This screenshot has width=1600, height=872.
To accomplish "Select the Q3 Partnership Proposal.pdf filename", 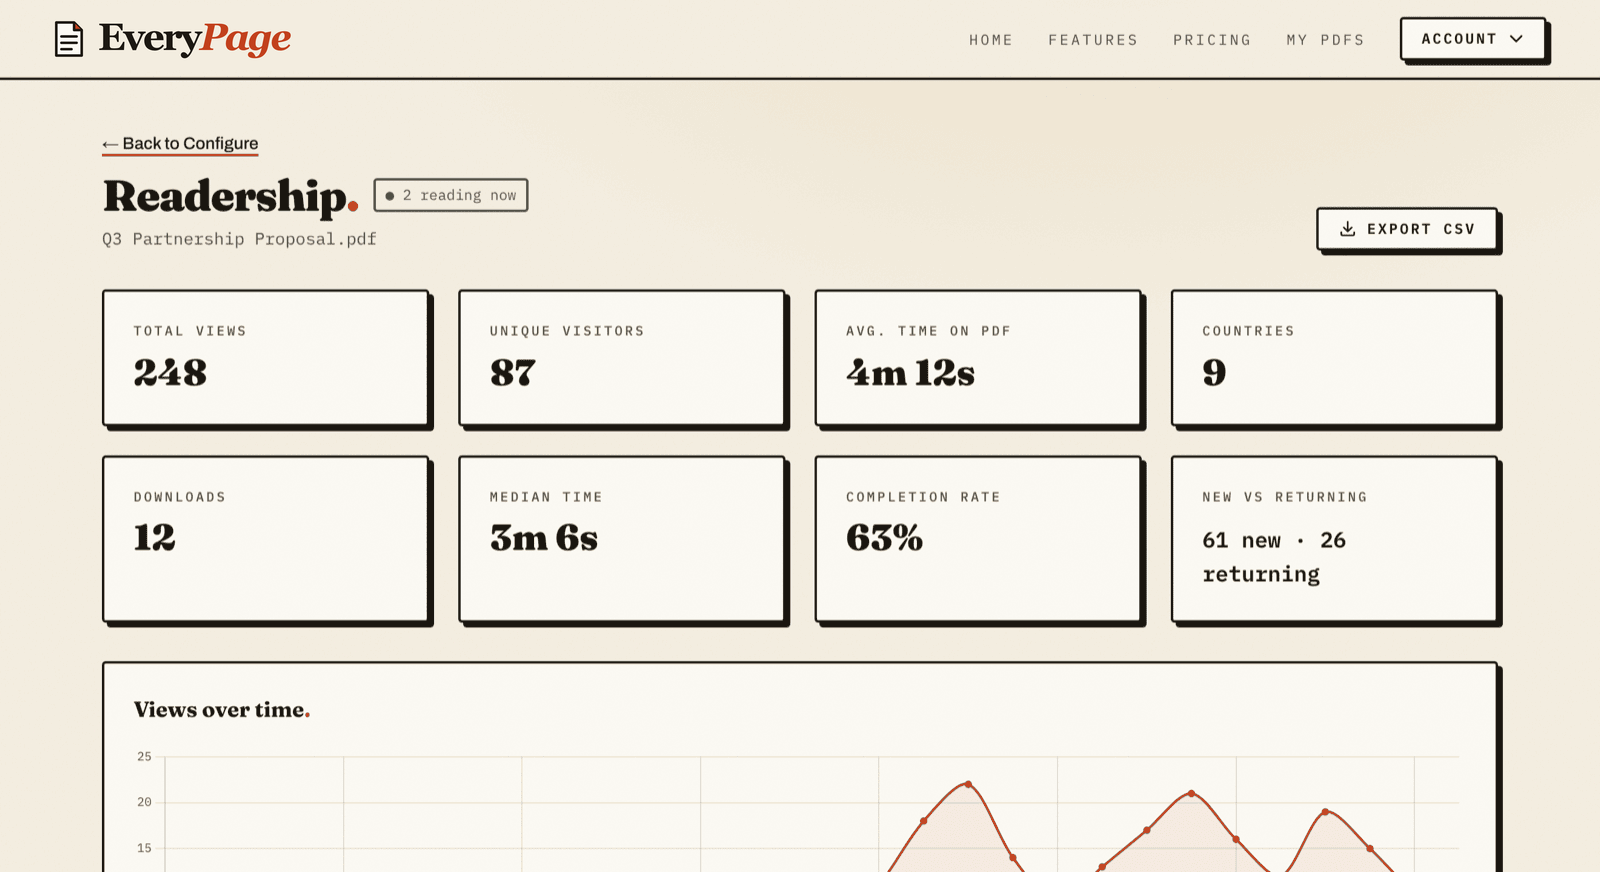I will [239, 239].
